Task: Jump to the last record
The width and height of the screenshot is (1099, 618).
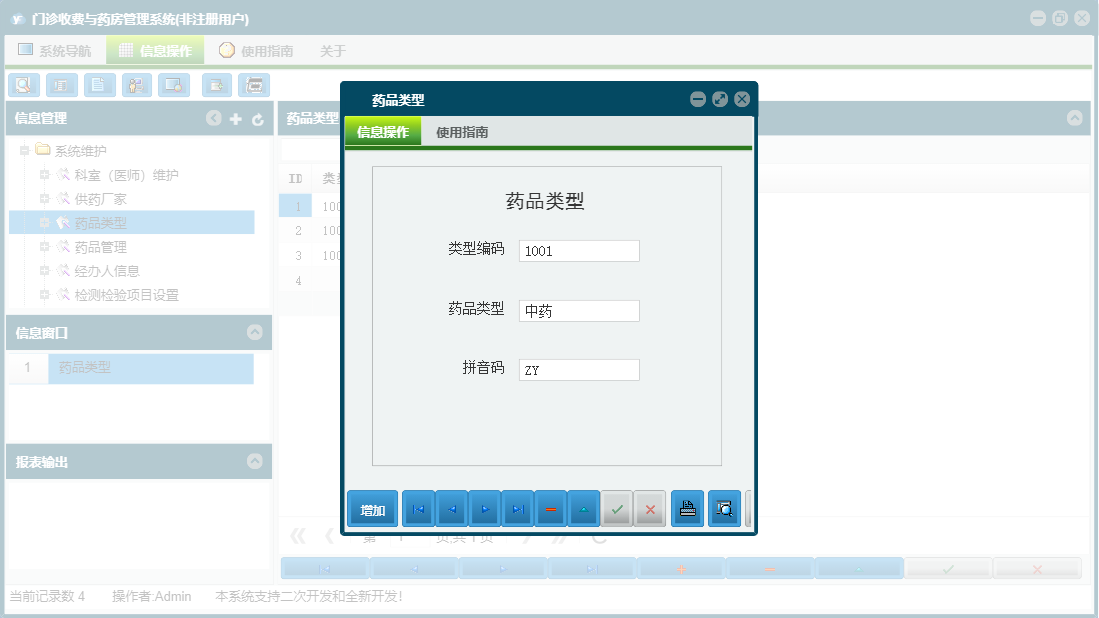Action: click(x=519, y=509)
